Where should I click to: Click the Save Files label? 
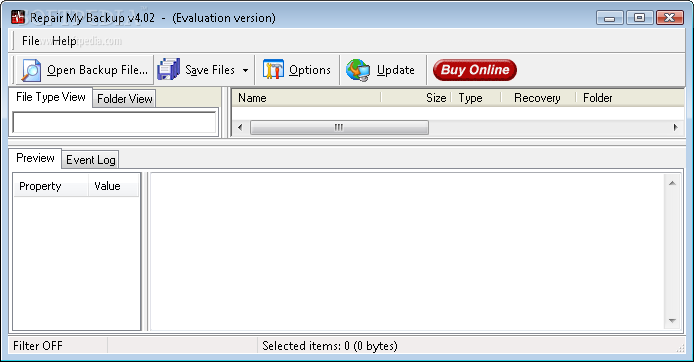[x=210, y=70]
